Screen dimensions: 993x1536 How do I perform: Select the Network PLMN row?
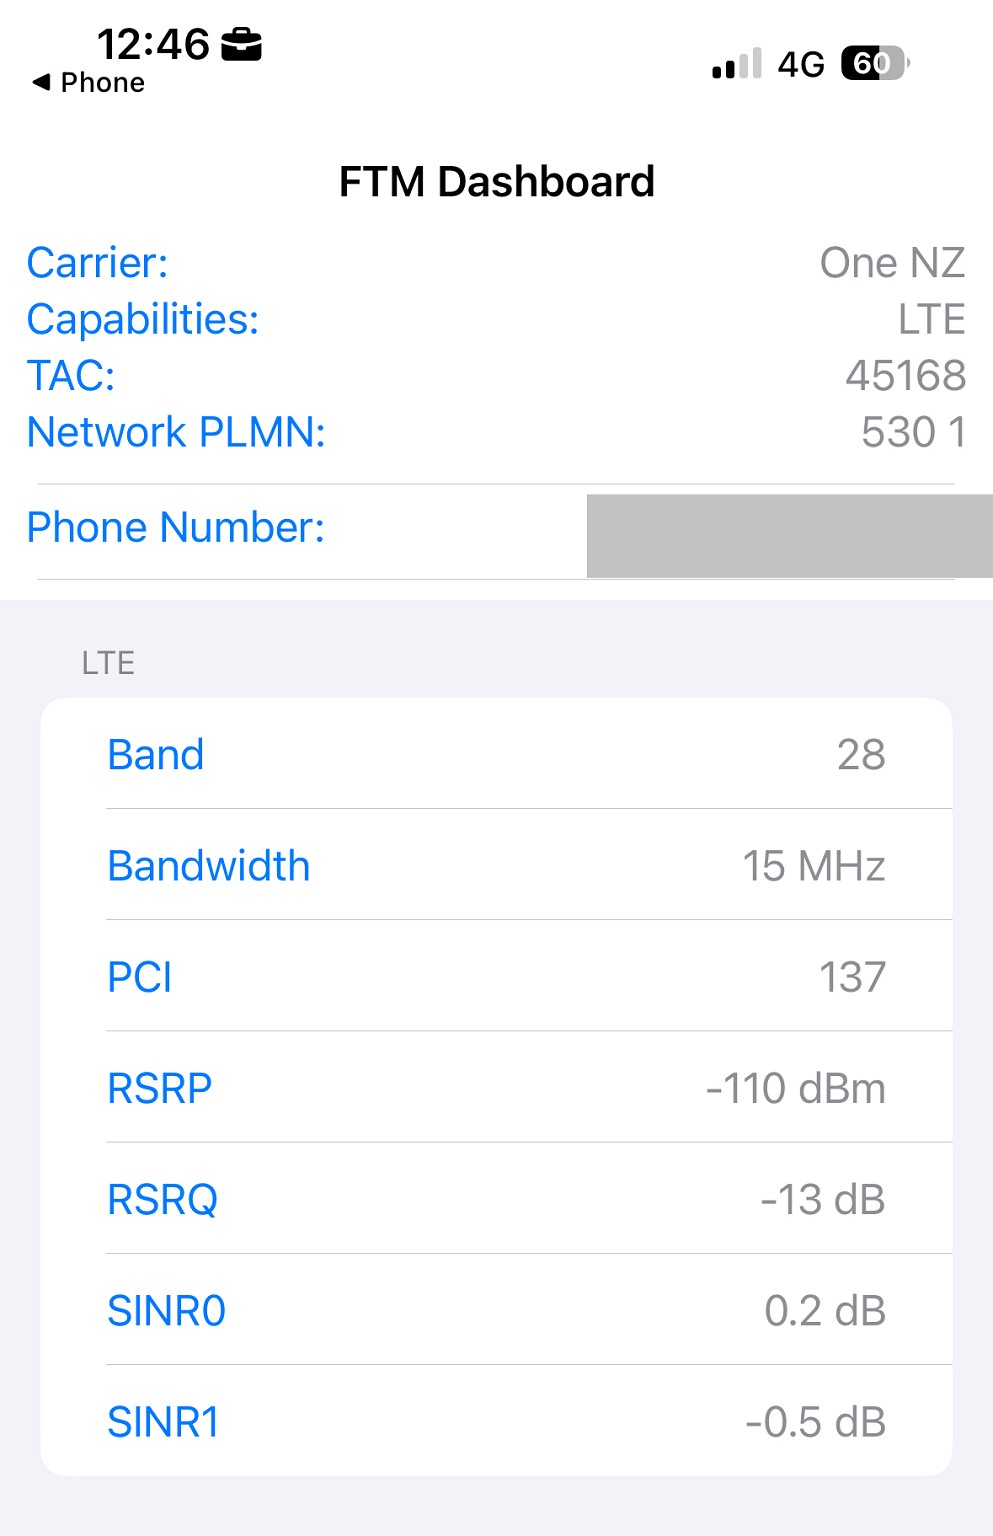(496, 432)
